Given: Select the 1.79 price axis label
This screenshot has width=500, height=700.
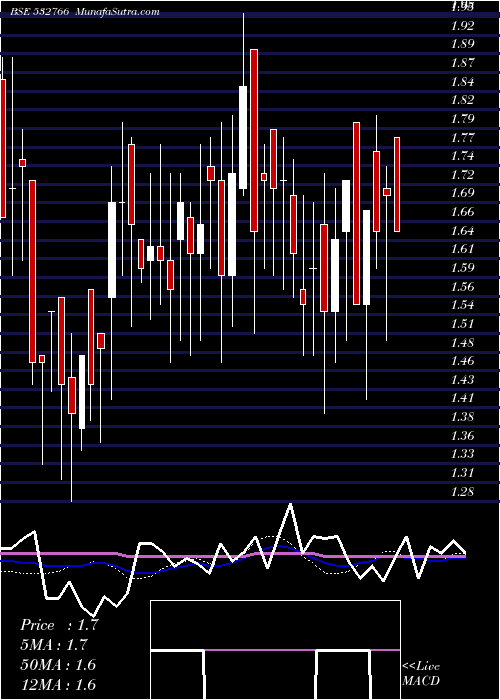Looking at the screenshot, I should (462, 119).
